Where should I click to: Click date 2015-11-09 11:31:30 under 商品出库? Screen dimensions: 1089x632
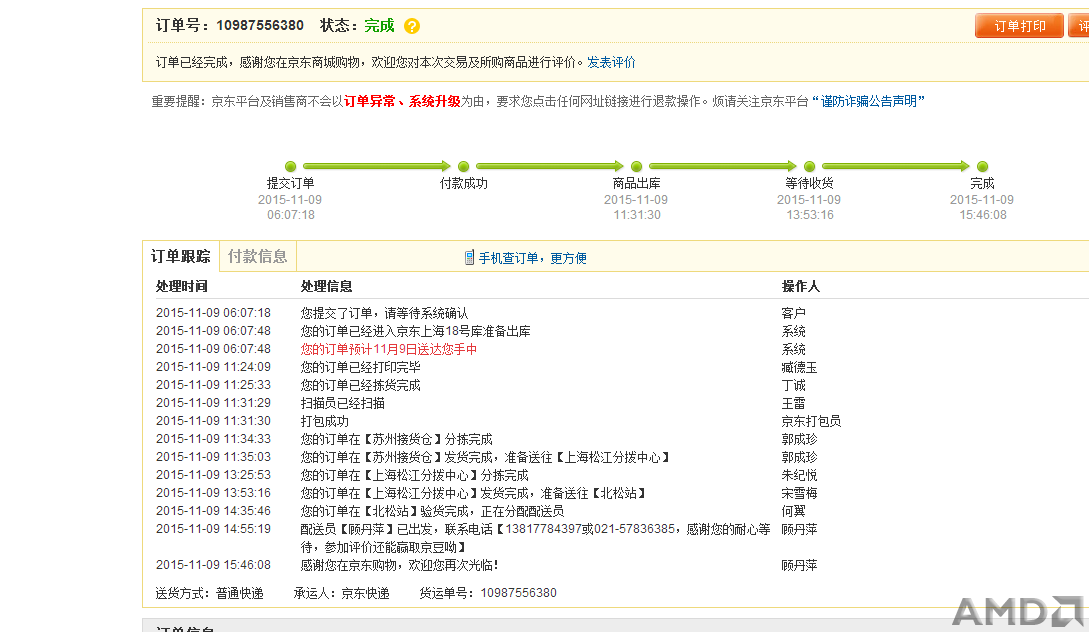click(x=636, y=208)
